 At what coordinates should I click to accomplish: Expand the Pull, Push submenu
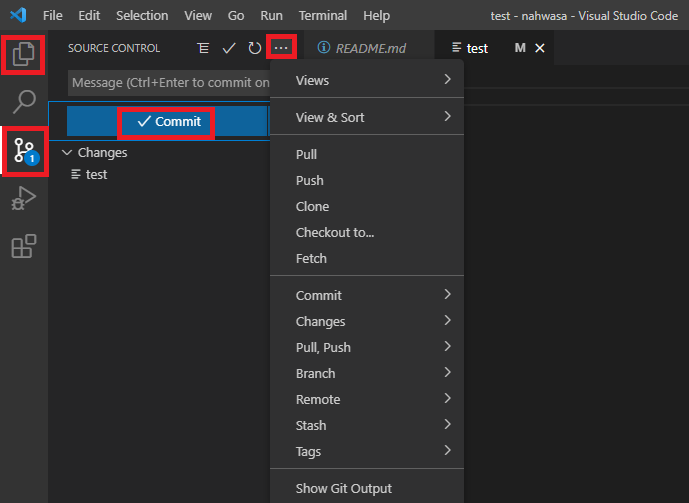tap(367, 347)
